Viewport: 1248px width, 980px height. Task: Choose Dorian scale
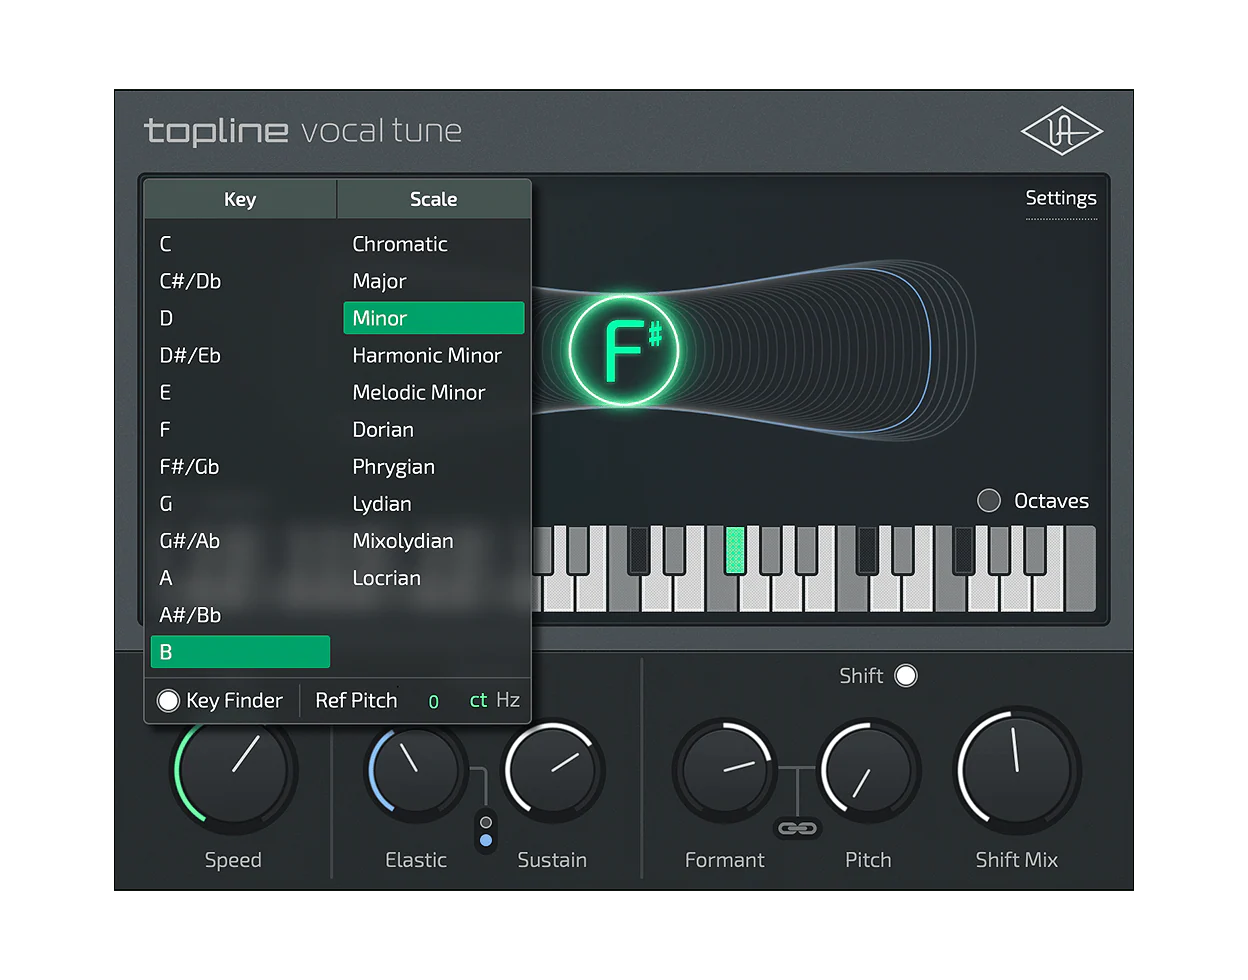pyautogui.click(x=433, y=429)
